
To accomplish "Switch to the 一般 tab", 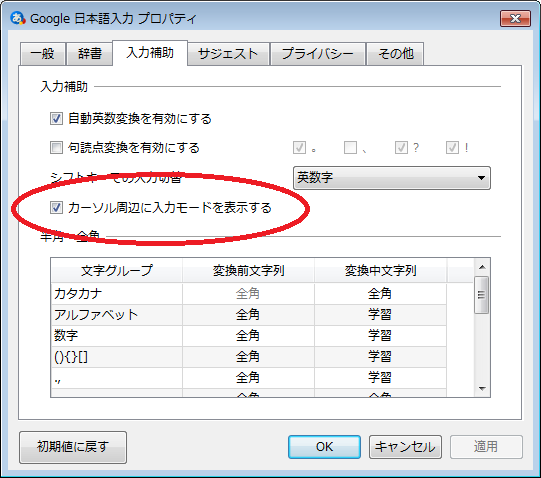I will (x=43, y=54).
